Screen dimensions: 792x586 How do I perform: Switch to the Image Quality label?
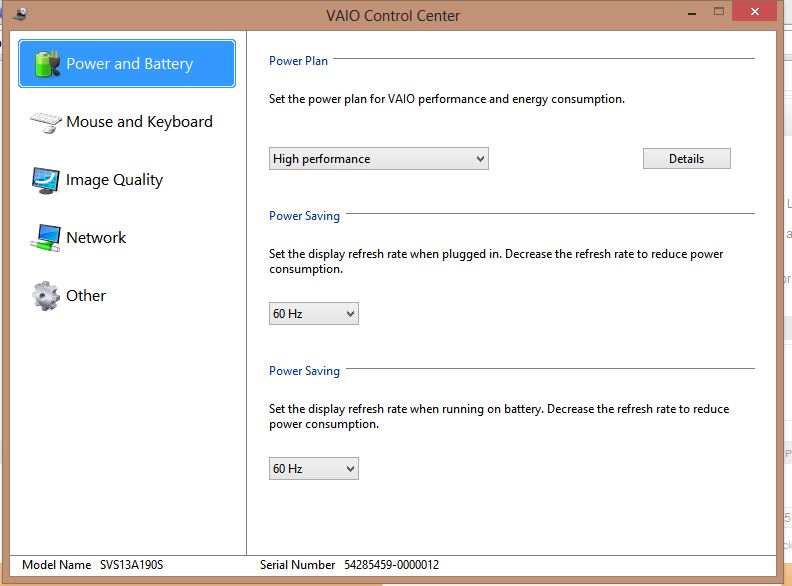pyautogui.click(x=115, y=180)
